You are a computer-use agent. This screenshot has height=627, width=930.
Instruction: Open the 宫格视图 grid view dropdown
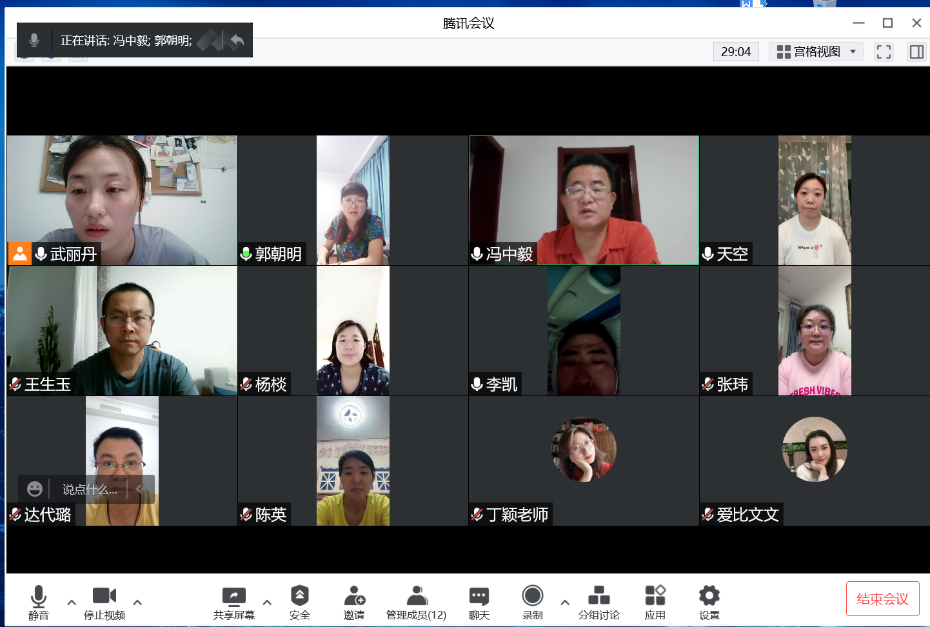[817, 51]
